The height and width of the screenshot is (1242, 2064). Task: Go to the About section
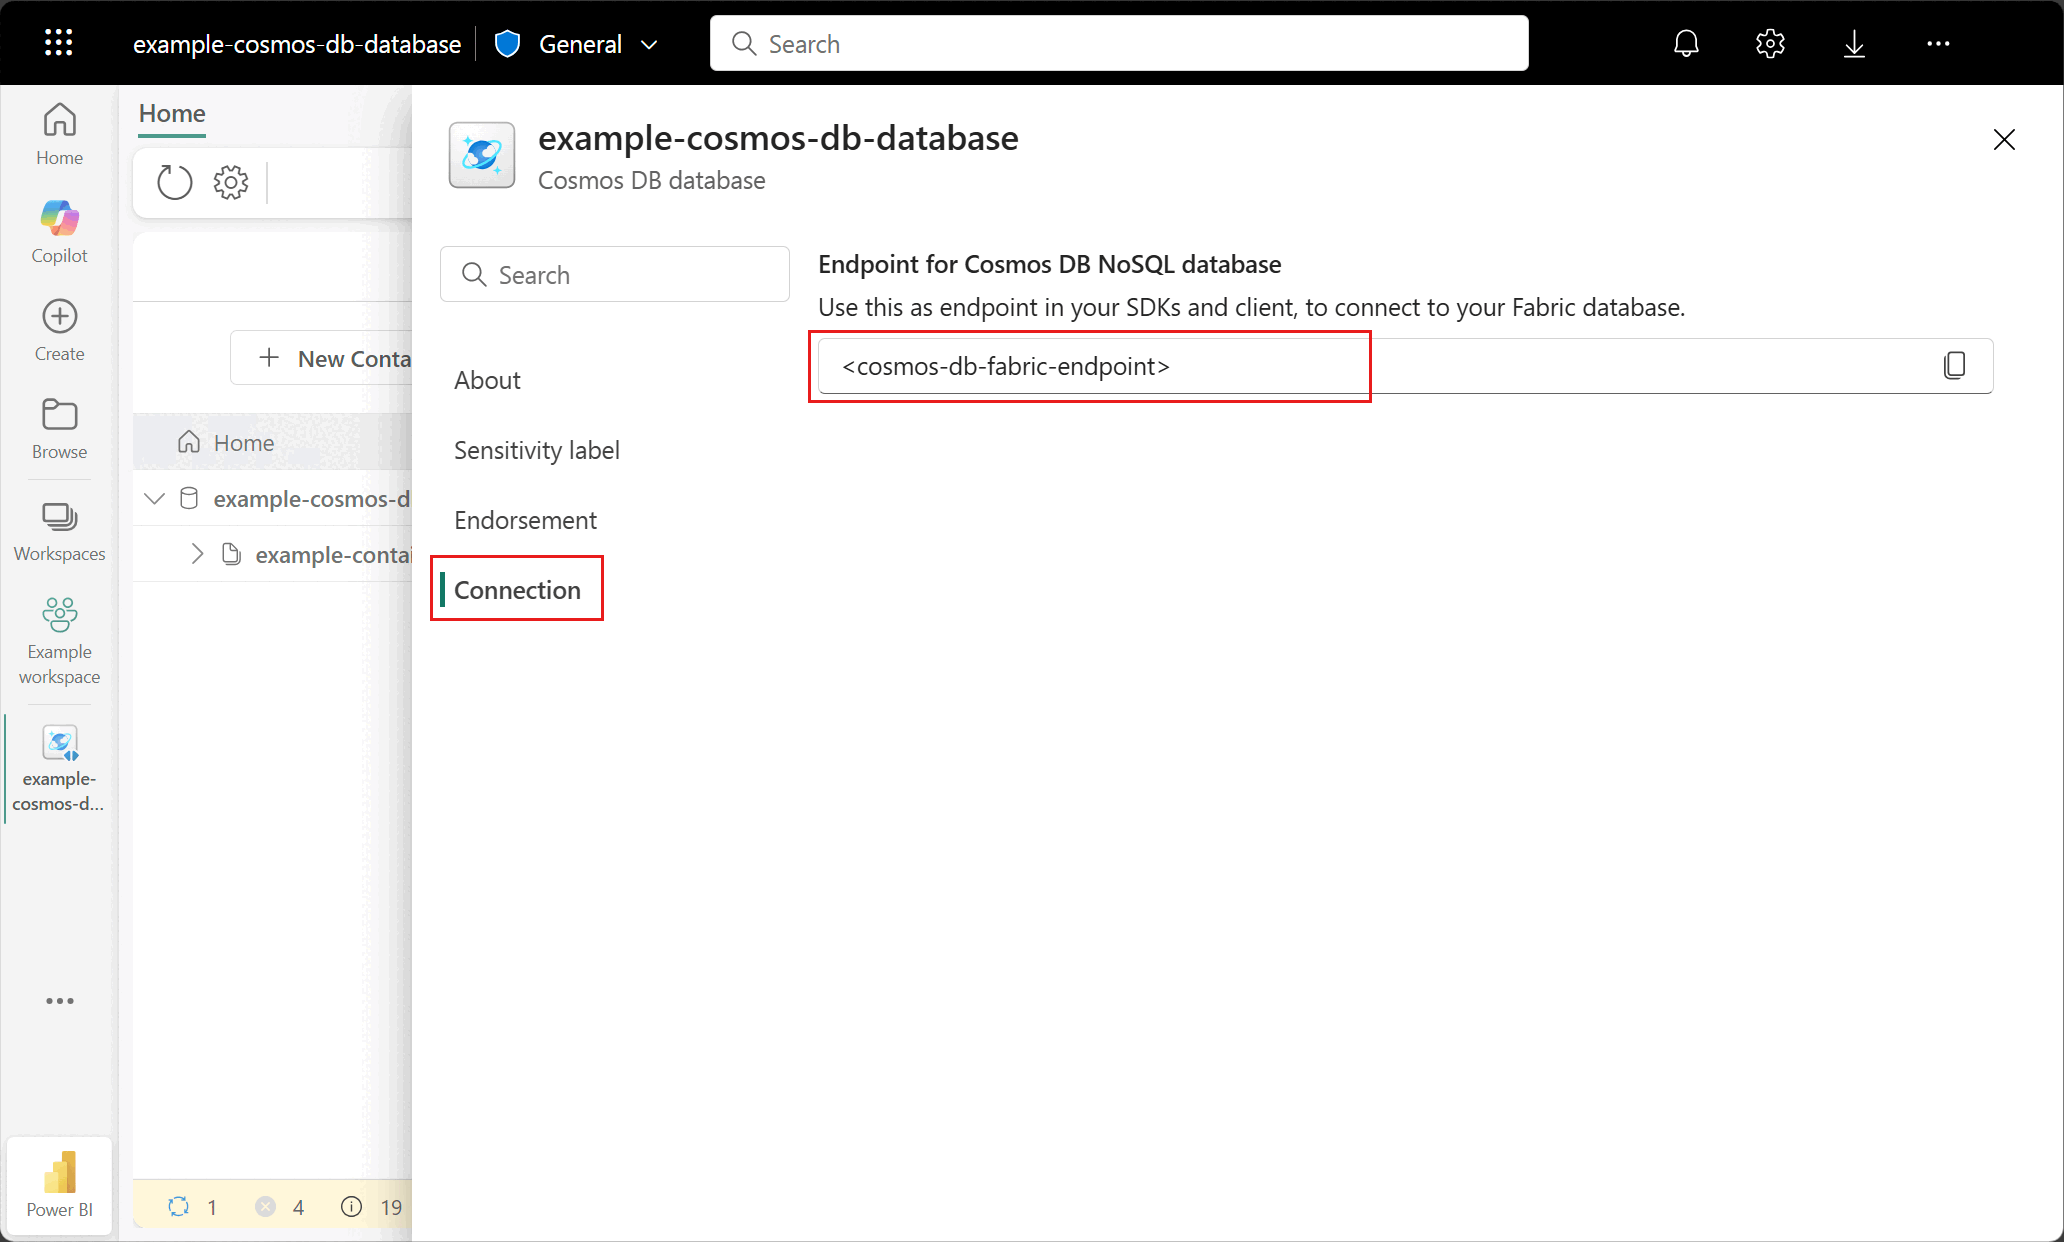coord(487,380)
